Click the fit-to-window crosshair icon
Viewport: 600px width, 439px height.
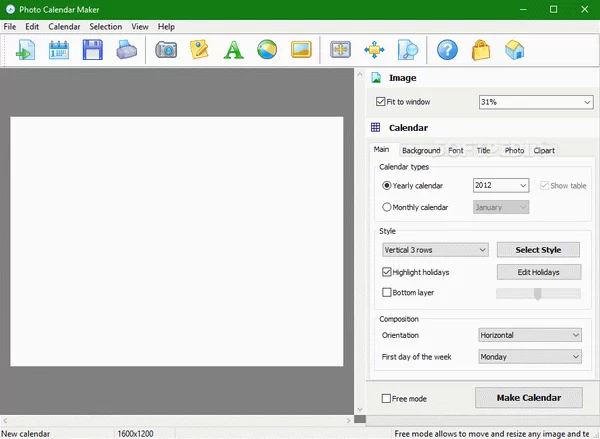[x=340, y=50]
